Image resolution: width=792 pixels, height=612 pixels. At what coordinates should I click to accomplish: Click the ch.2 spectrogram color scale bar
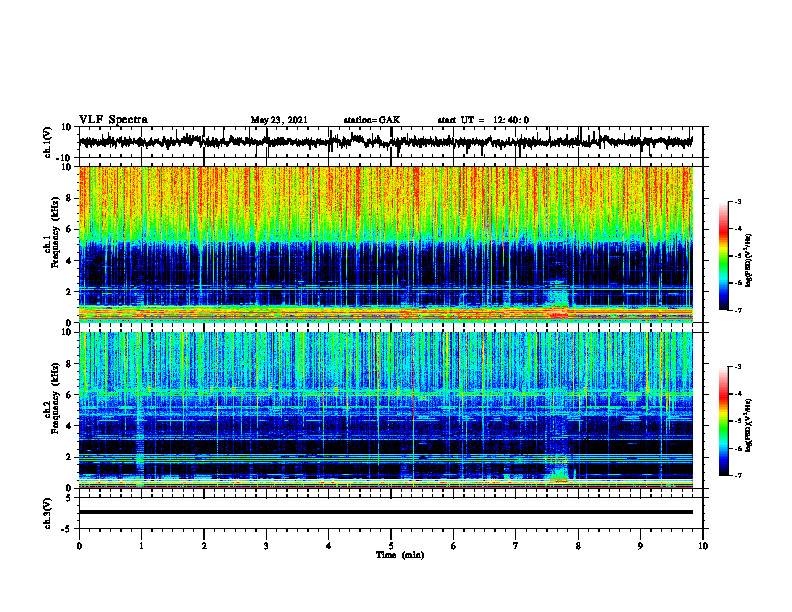coord(724,421)
